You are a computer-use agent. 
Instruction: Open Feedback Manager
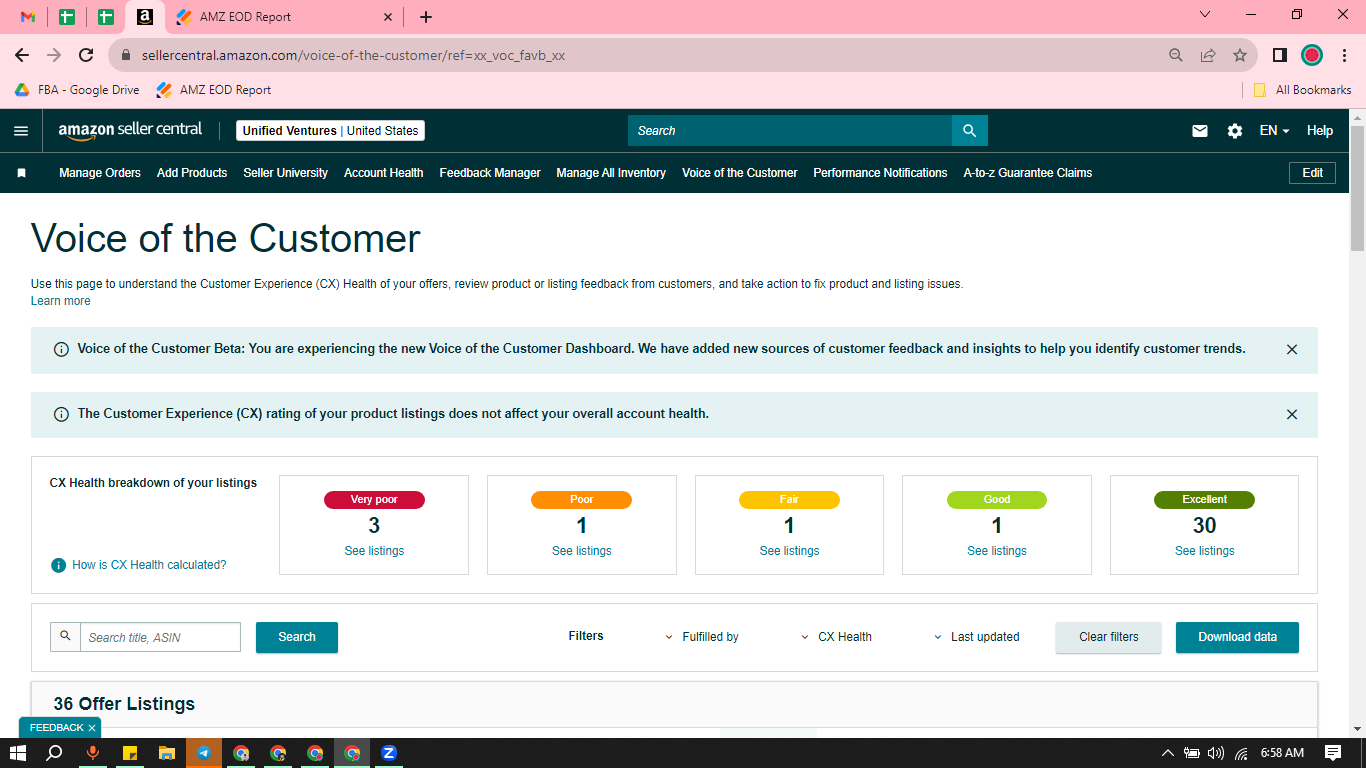coord(490,173)
